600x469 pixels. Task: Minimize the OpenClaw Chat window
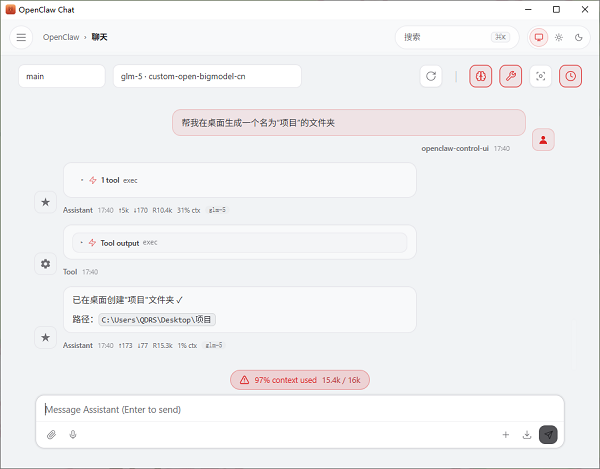pos(528,10)
